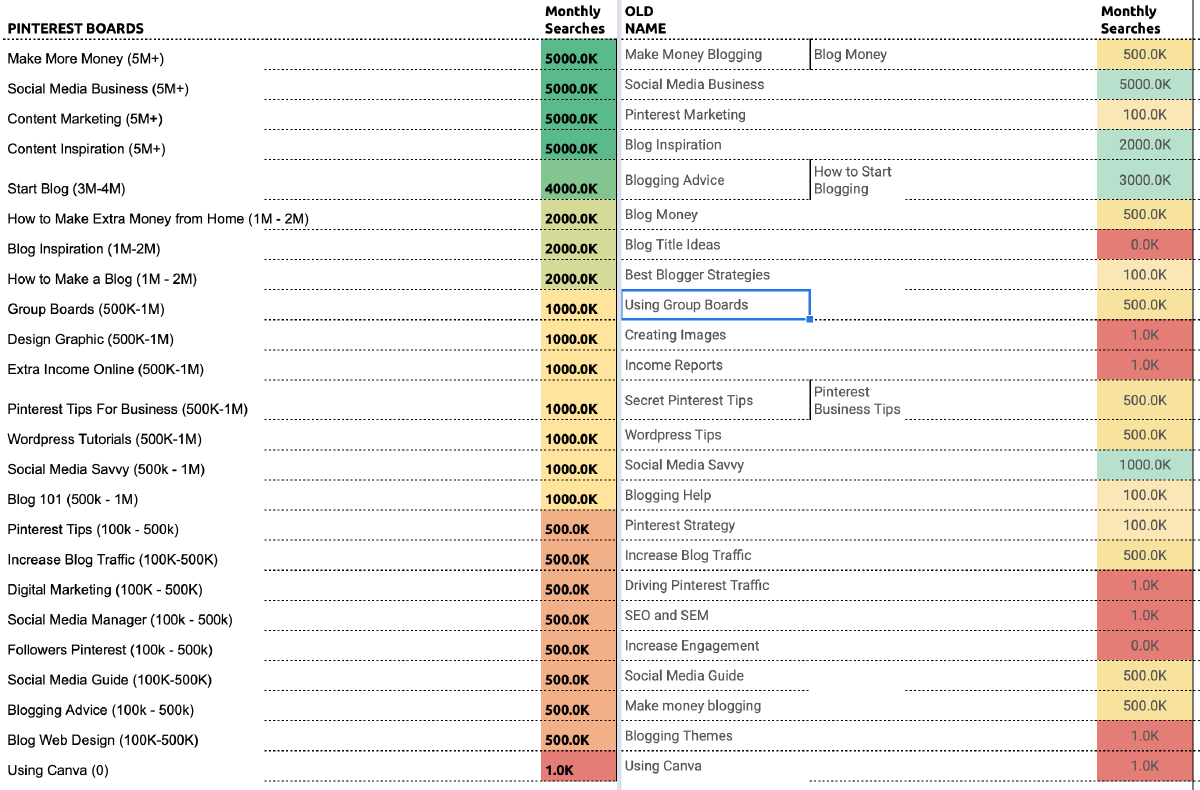Select the "Blogging Themes" cell
The image size is (1200, 790).
click(678, 736)
